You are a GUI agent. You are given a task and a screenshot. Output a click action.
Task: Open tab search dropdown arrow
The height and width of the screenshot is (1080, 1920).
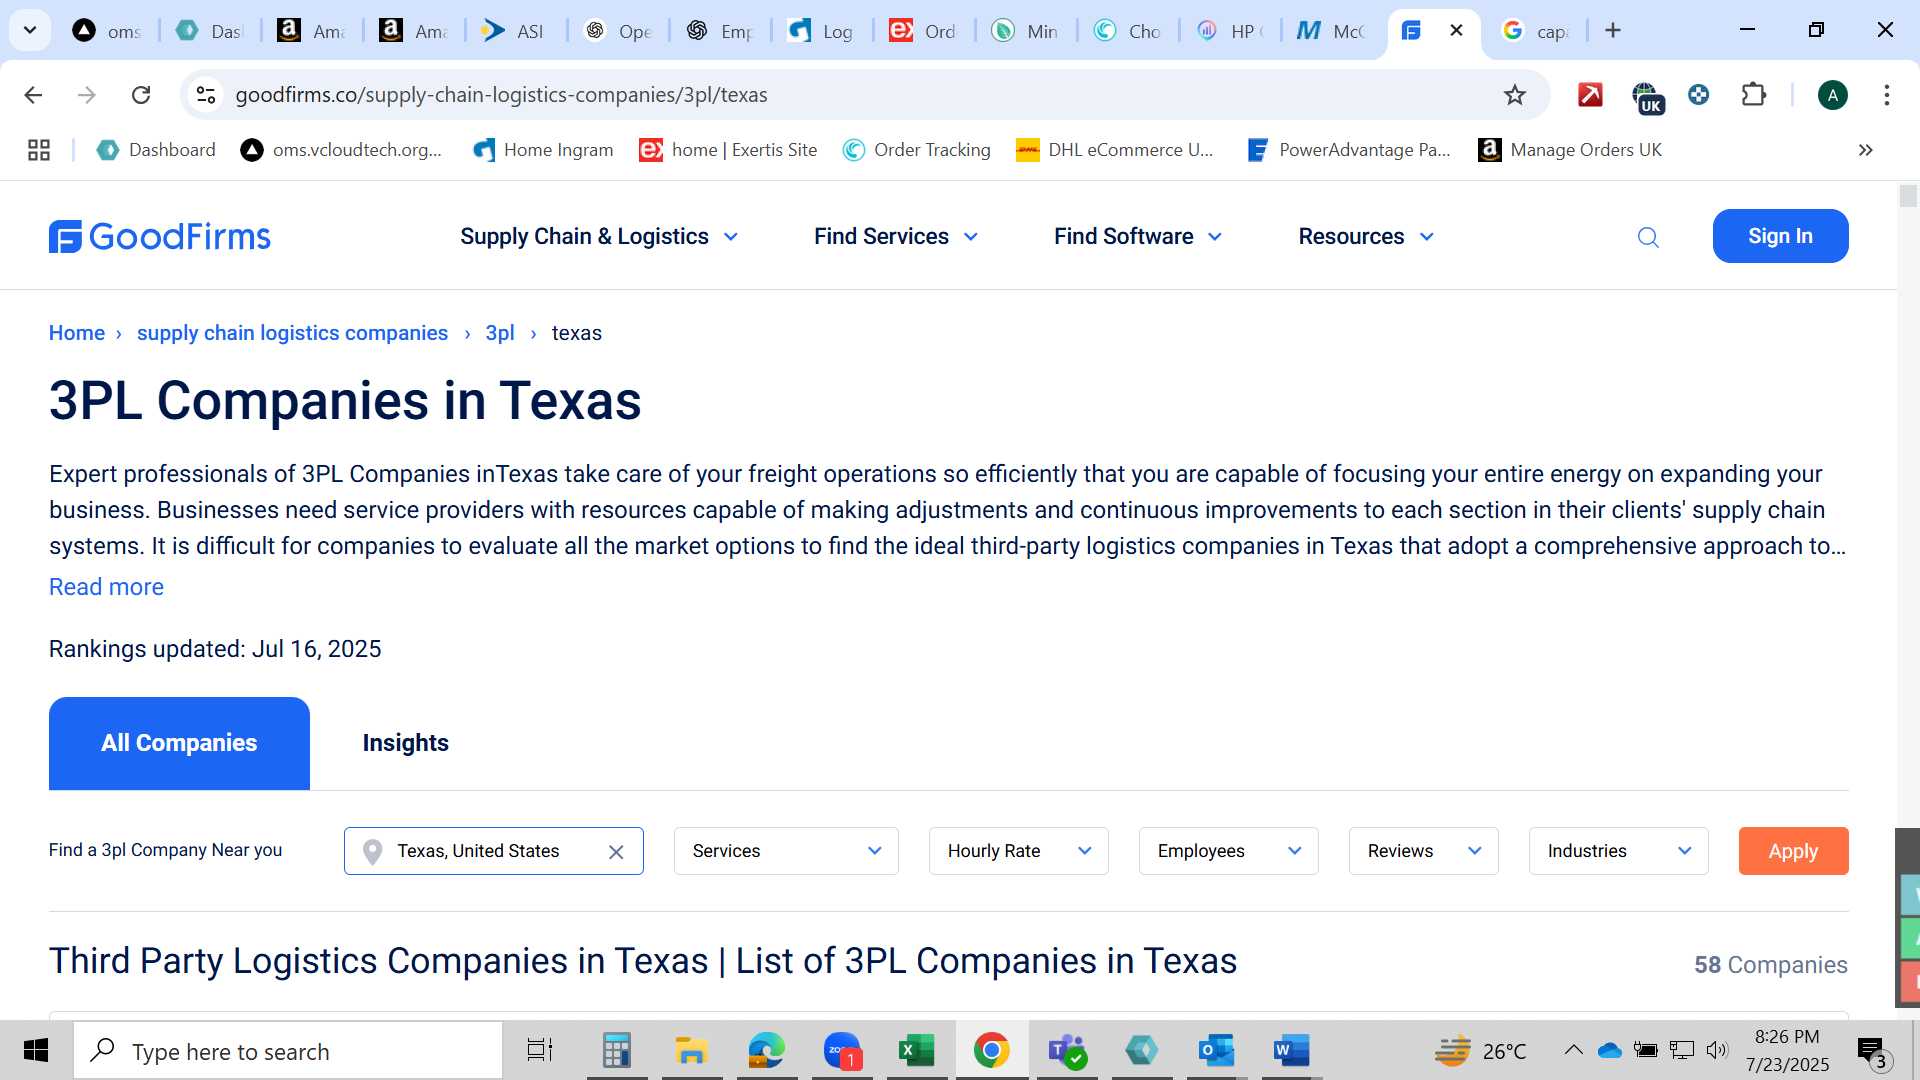(30, 30)
